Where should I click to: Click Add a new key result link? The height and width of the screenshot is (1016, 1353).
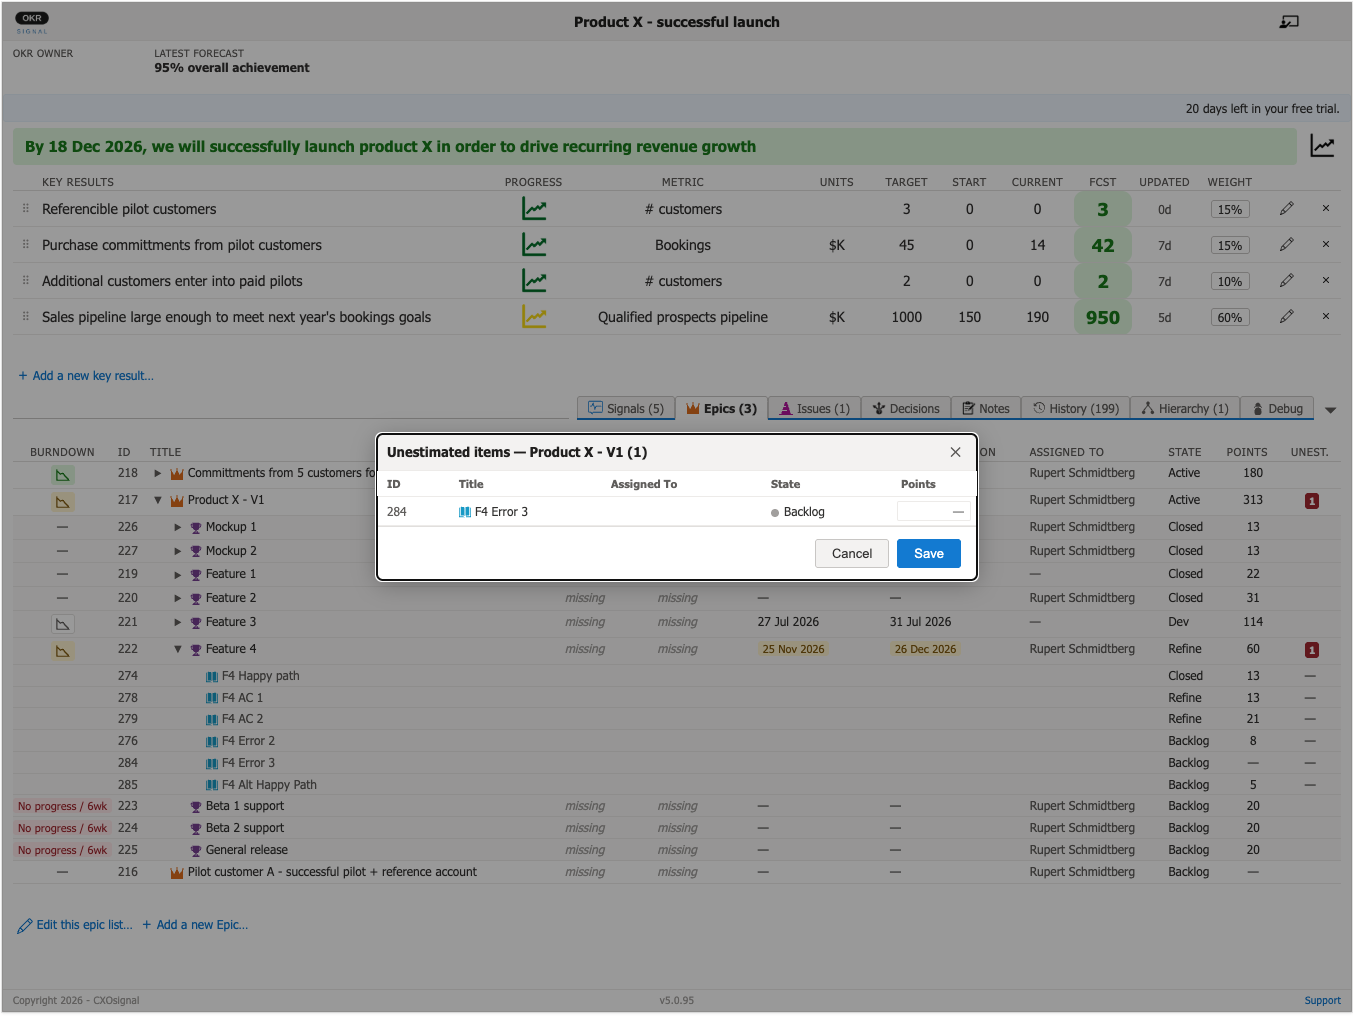pos(86,376)
